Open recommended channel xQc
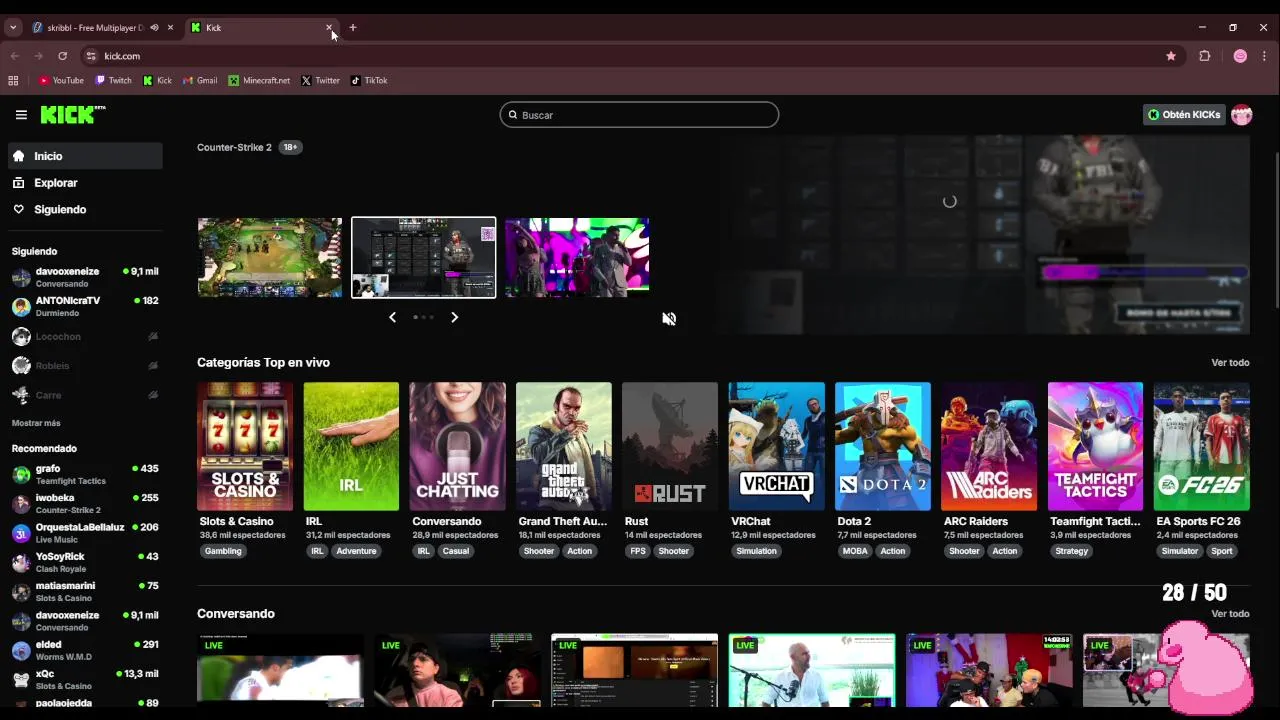 [x=85, y=680]
